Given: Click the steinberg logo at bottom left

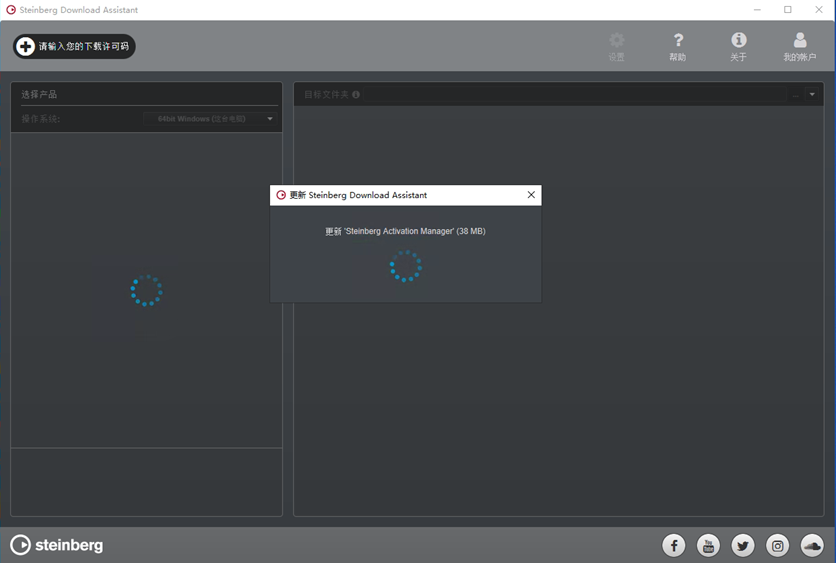Looking at the screenshot, I should [57, 545].
